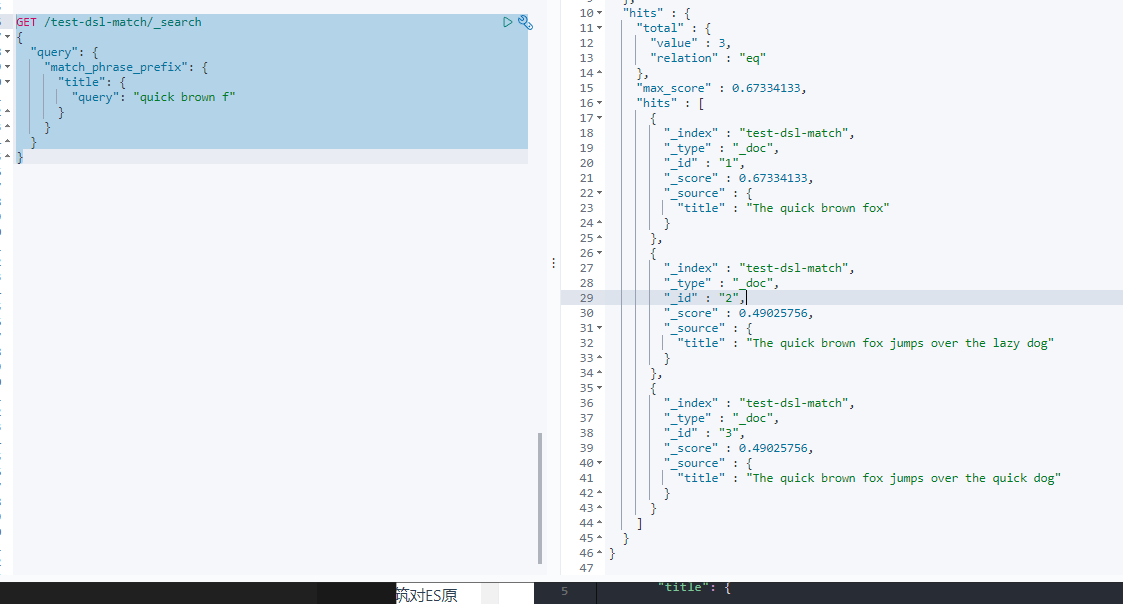Click the "max_score" : 0.67334133 line
This screenshot has height=604, width=1123.
[x=722, y=88]
